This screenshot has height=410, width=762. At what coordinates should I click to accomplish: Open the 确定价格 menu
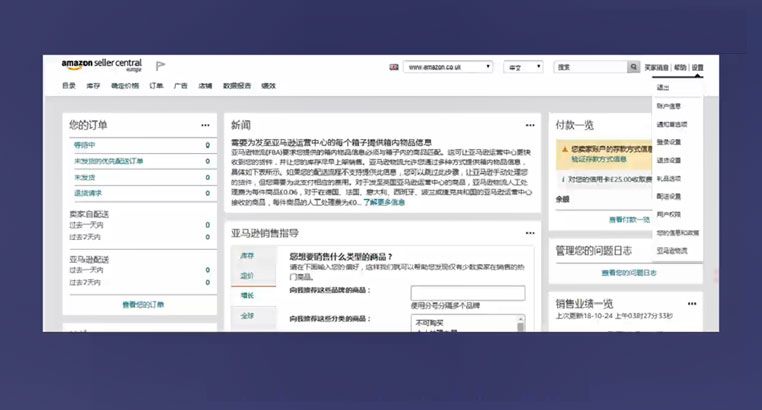click(125, 85)
